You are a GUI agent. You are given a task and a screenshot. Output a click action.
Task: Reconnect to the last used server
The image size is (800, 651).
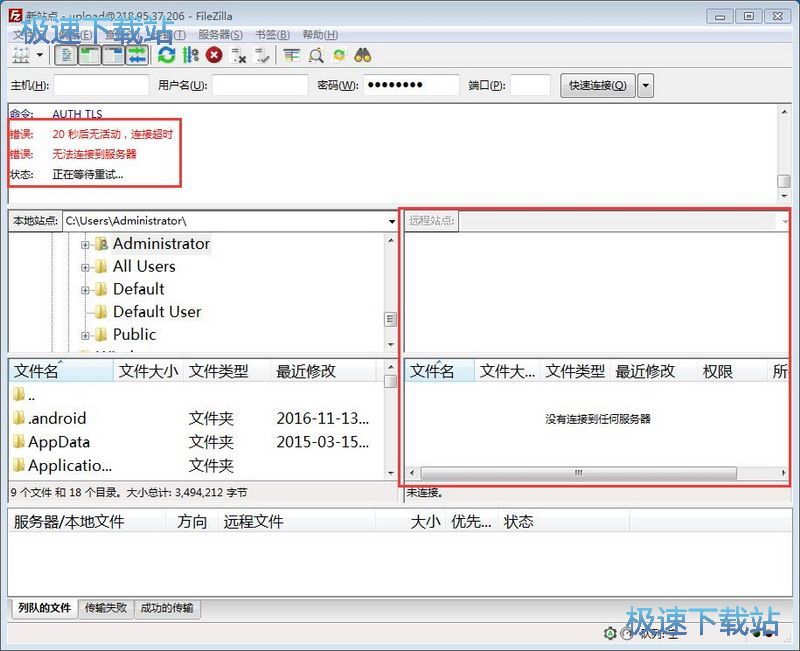pos(262,55)
